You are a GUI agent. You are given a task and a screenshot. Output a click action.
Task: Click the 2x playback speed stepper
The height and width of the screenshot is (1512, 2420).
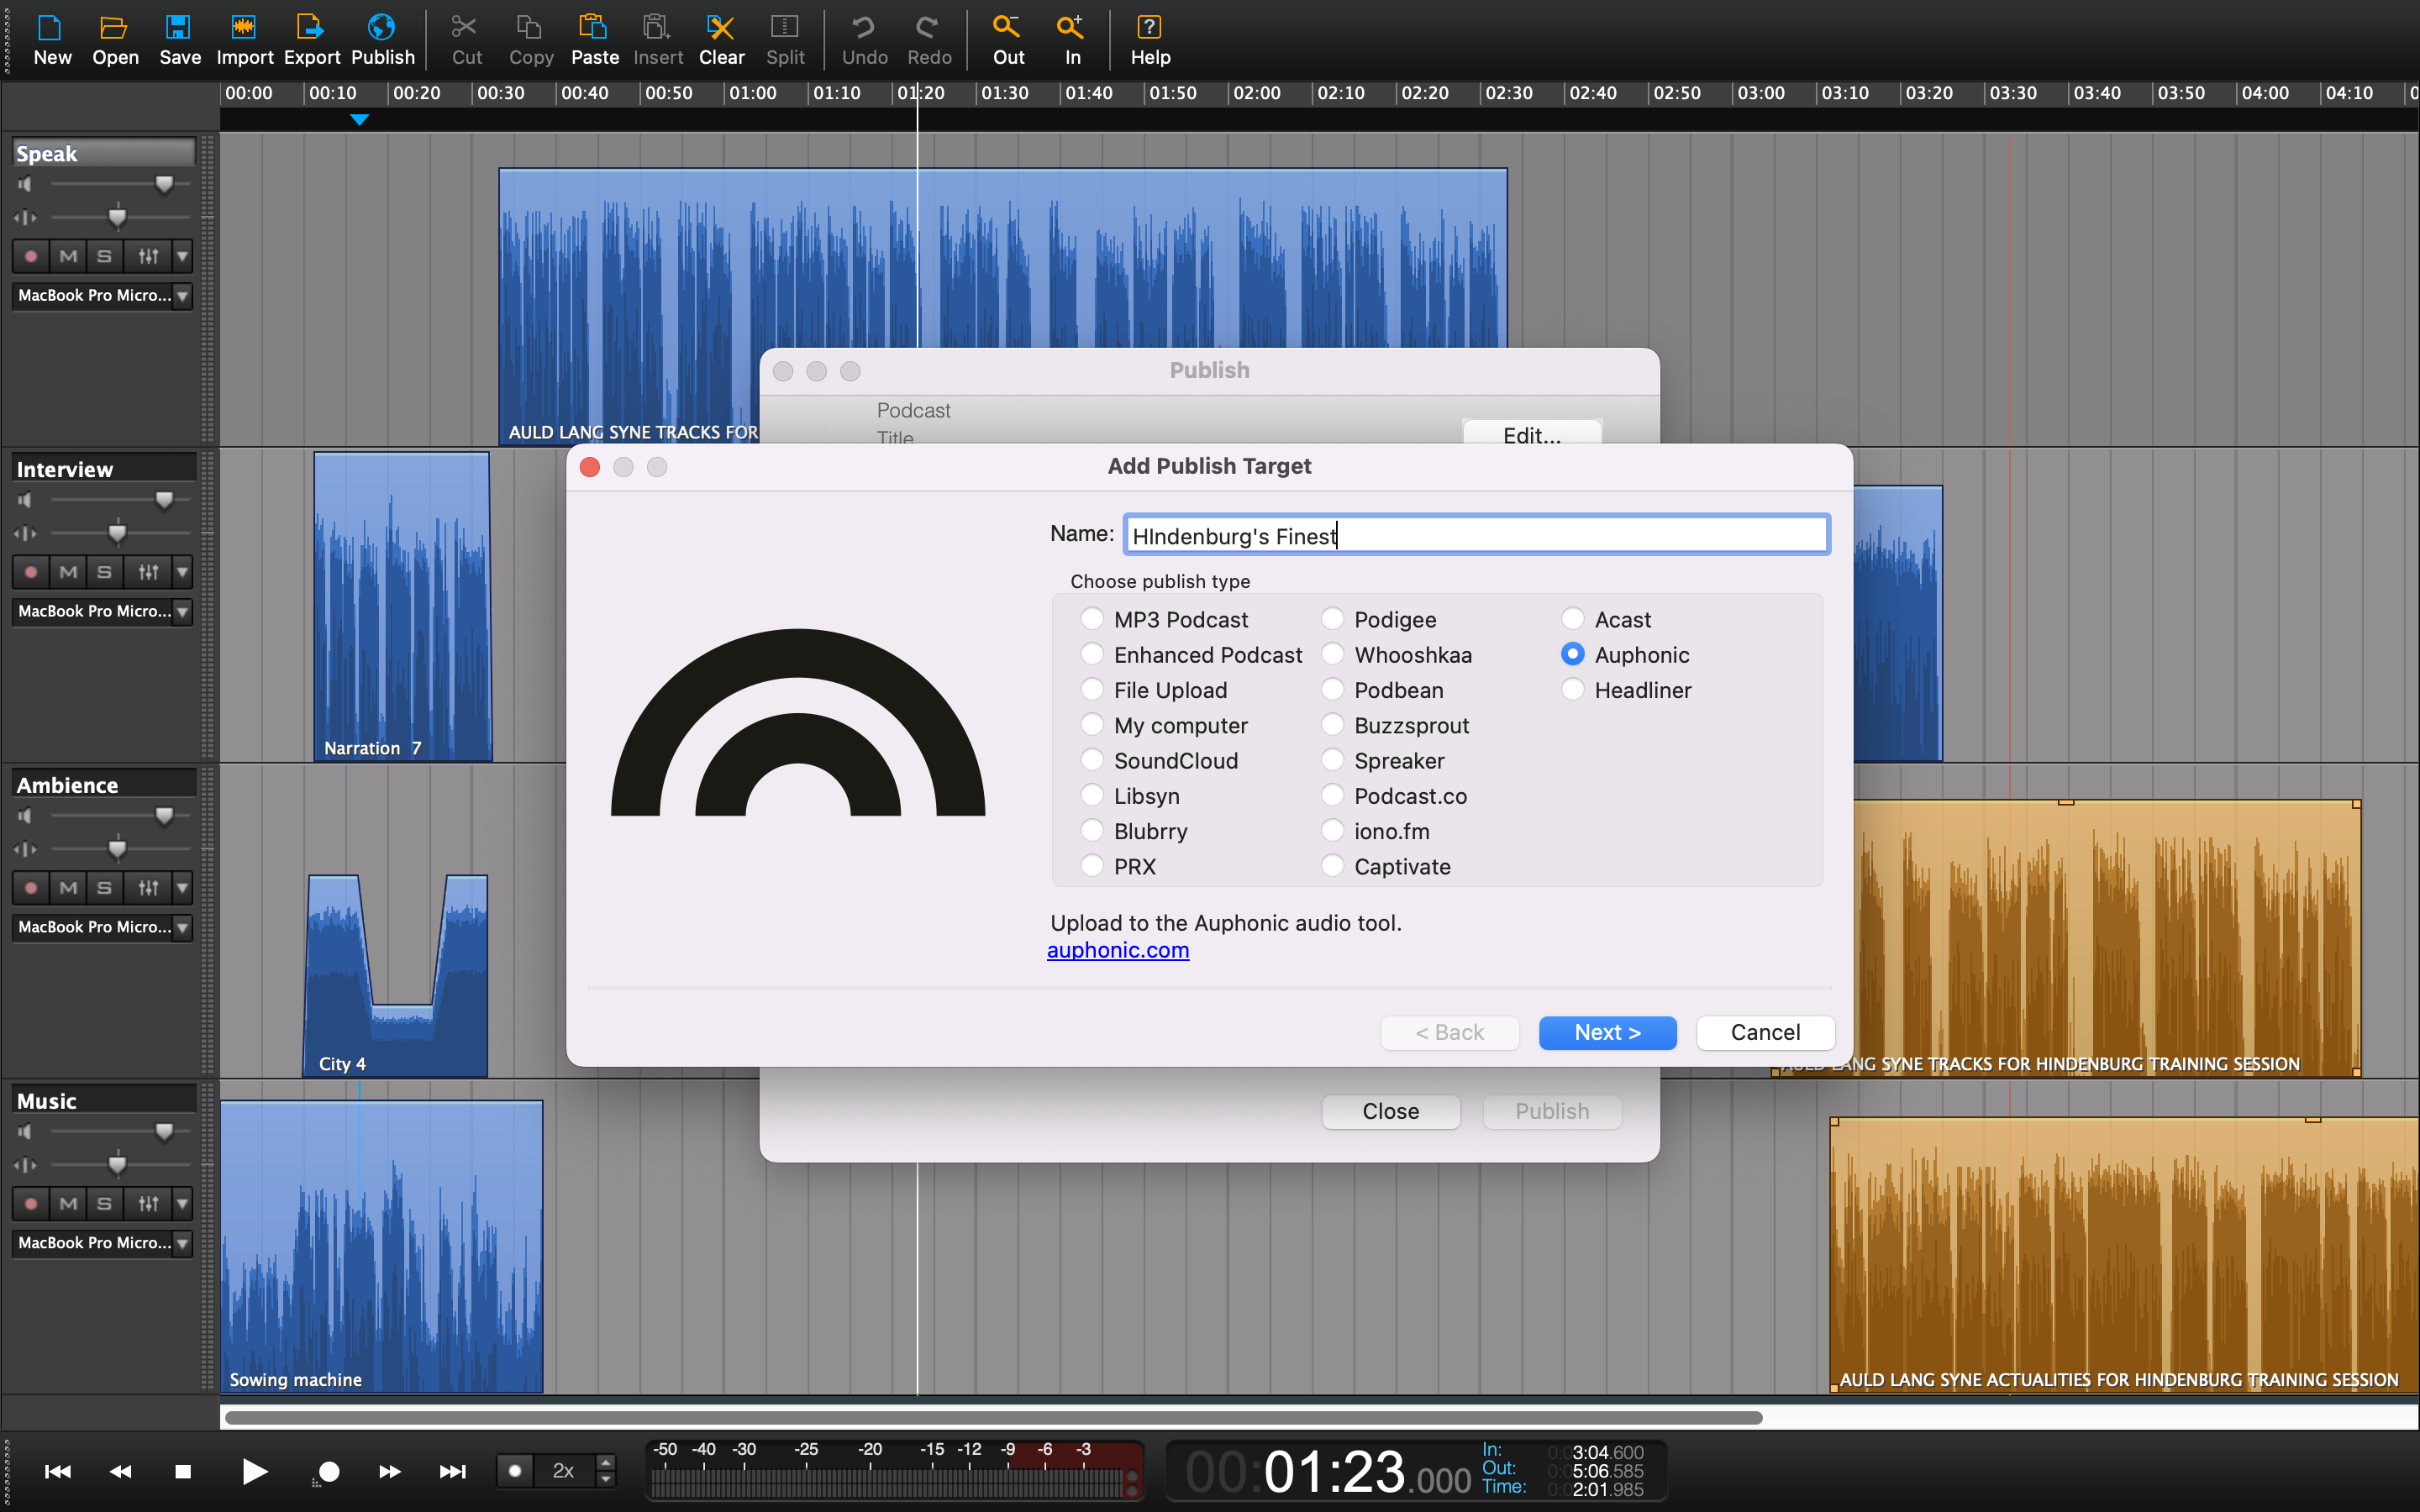[x=605, y=1471]
